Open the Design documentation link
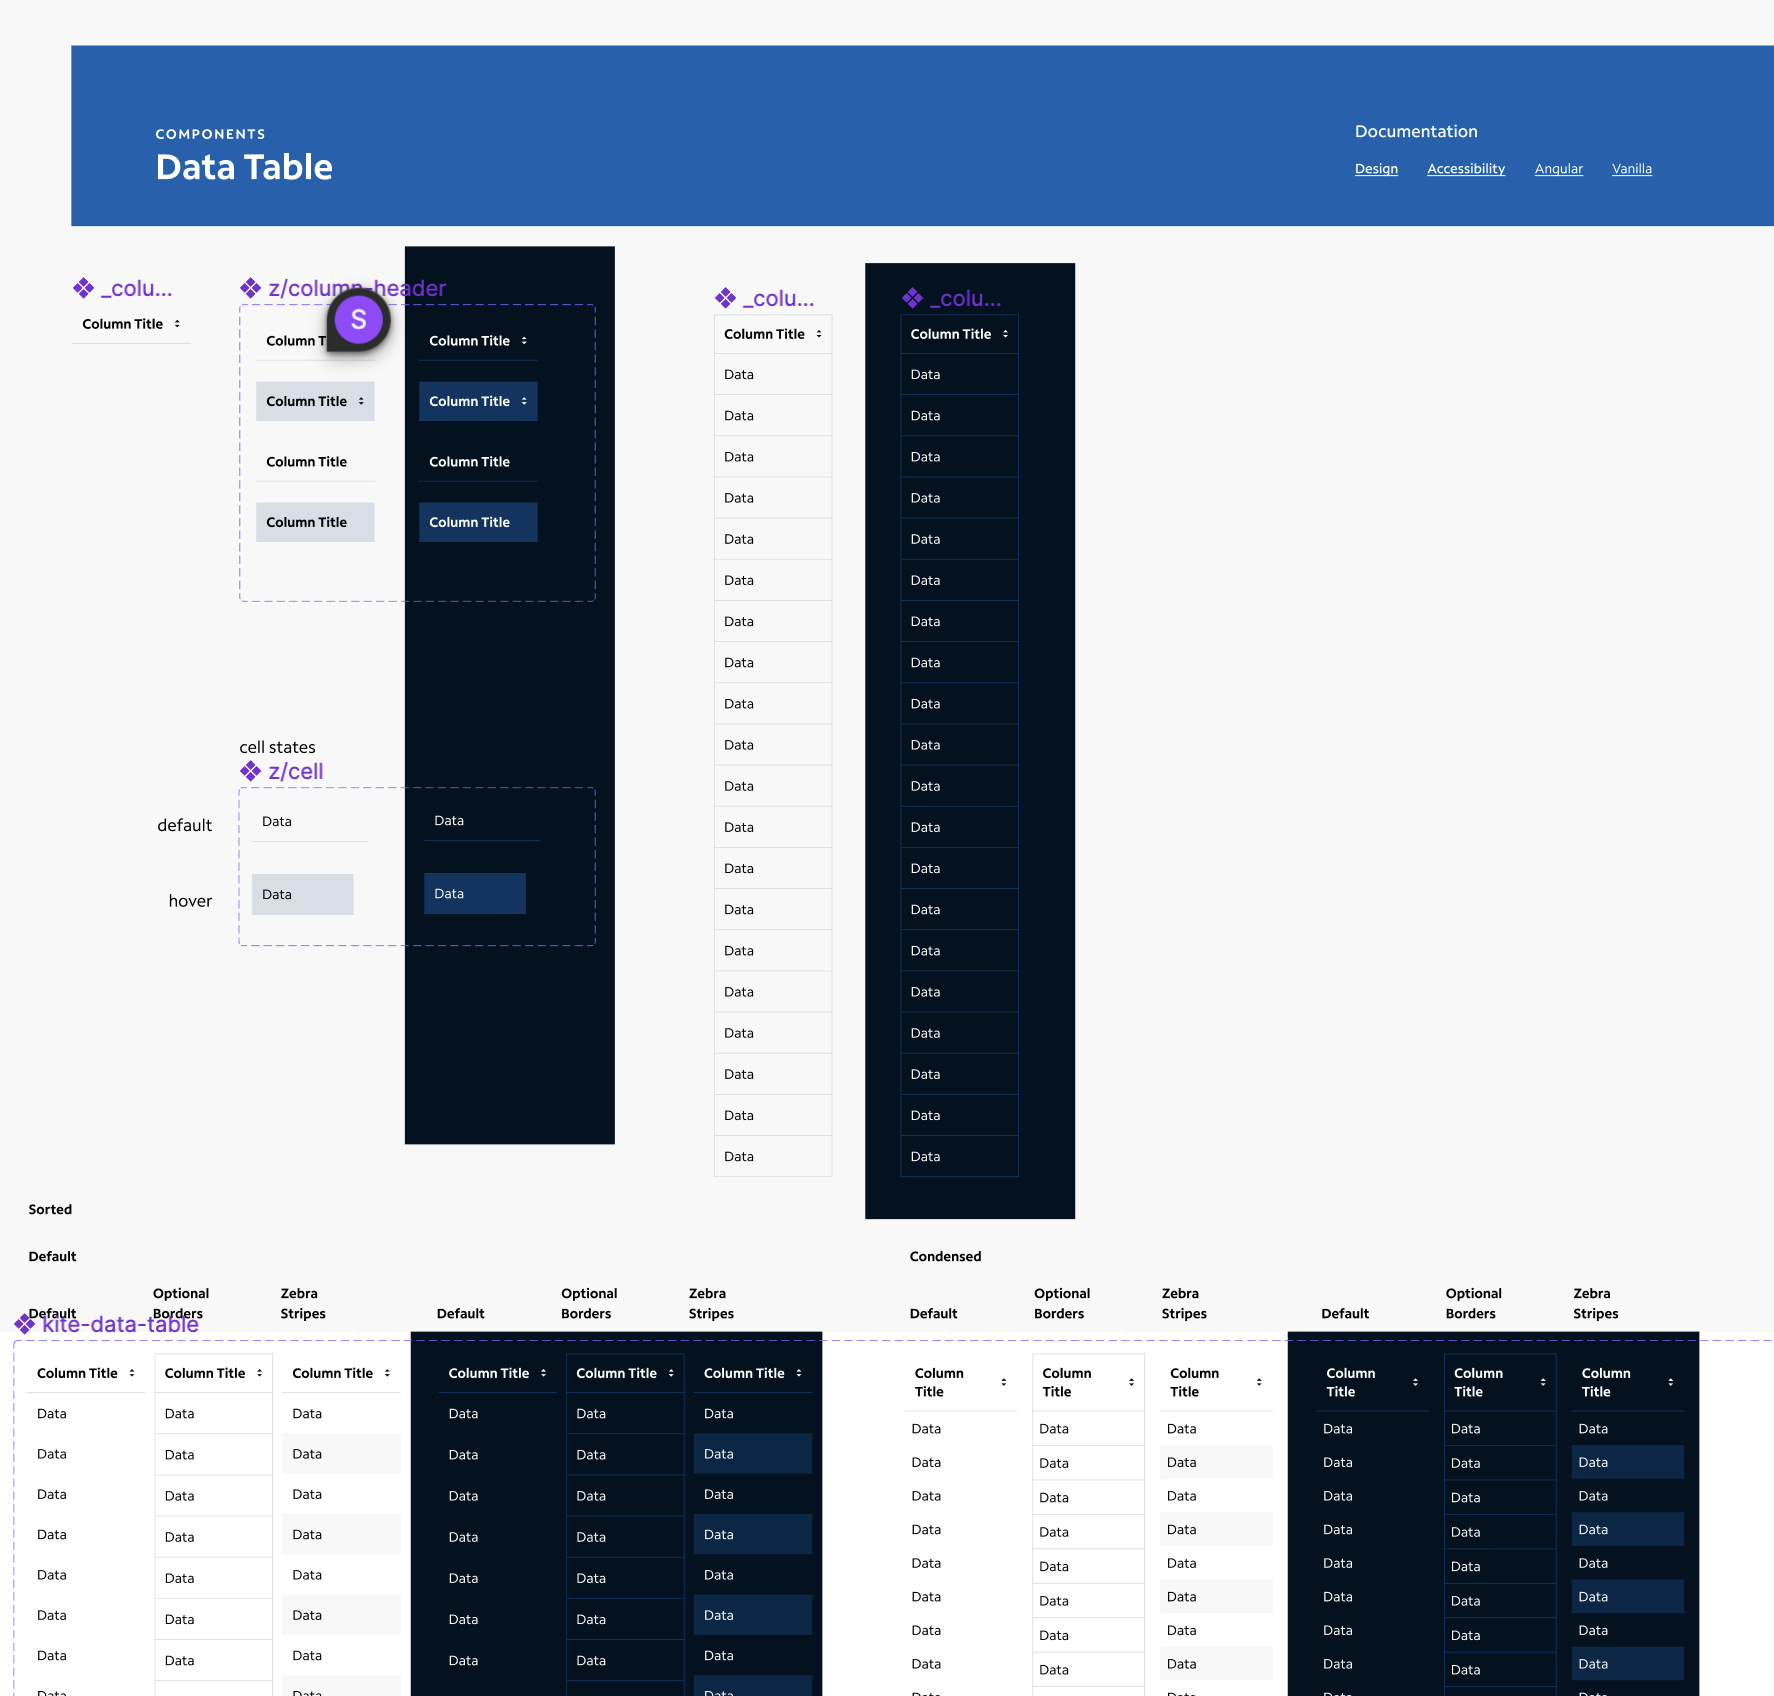 [x=1376, y=169]
